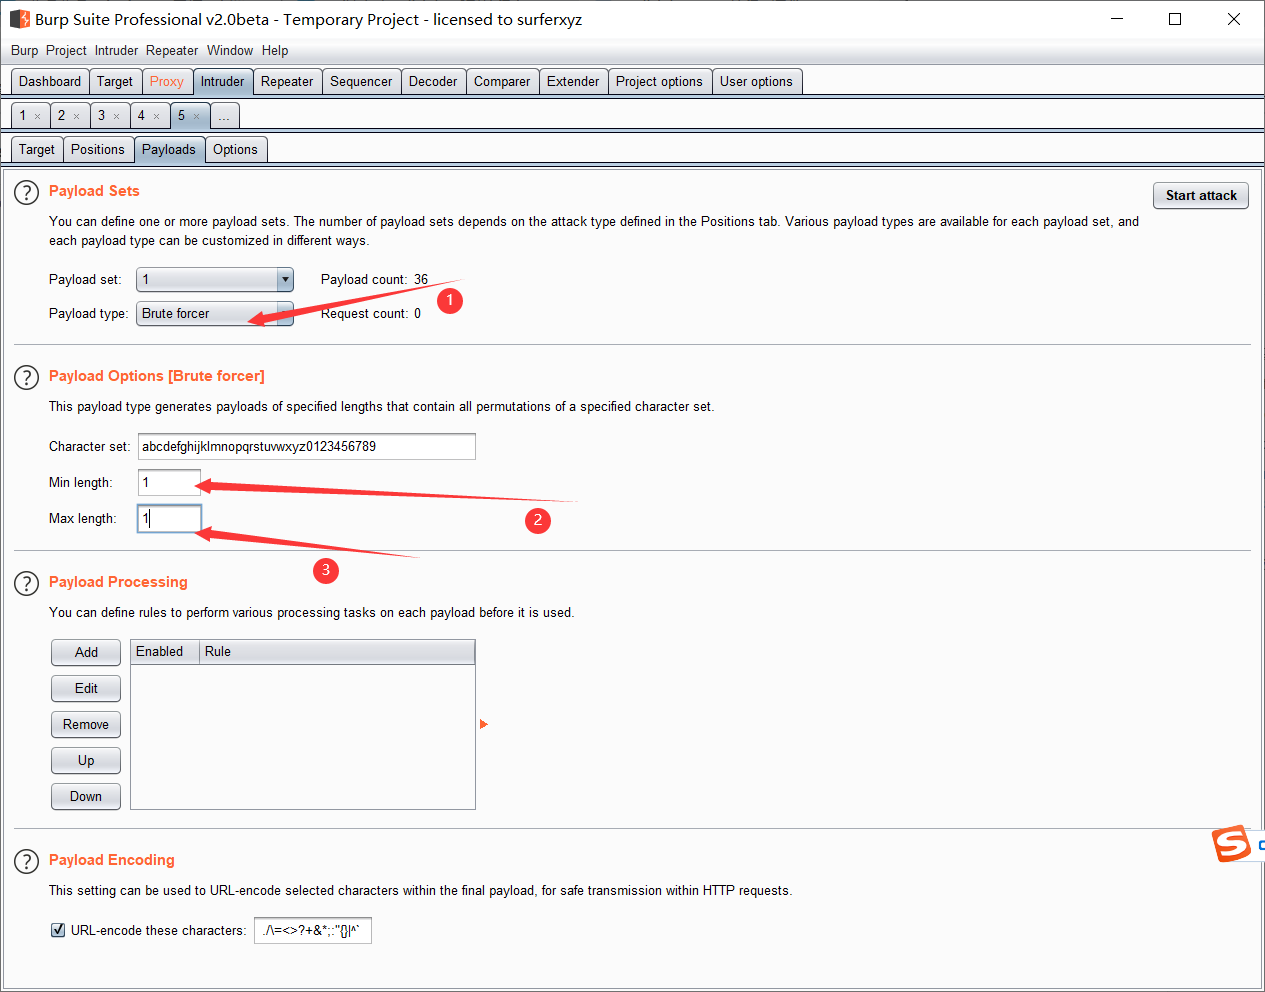Expand the Payload set dropdown
This screenshot has width=1265, height=992.
point(285,280)
